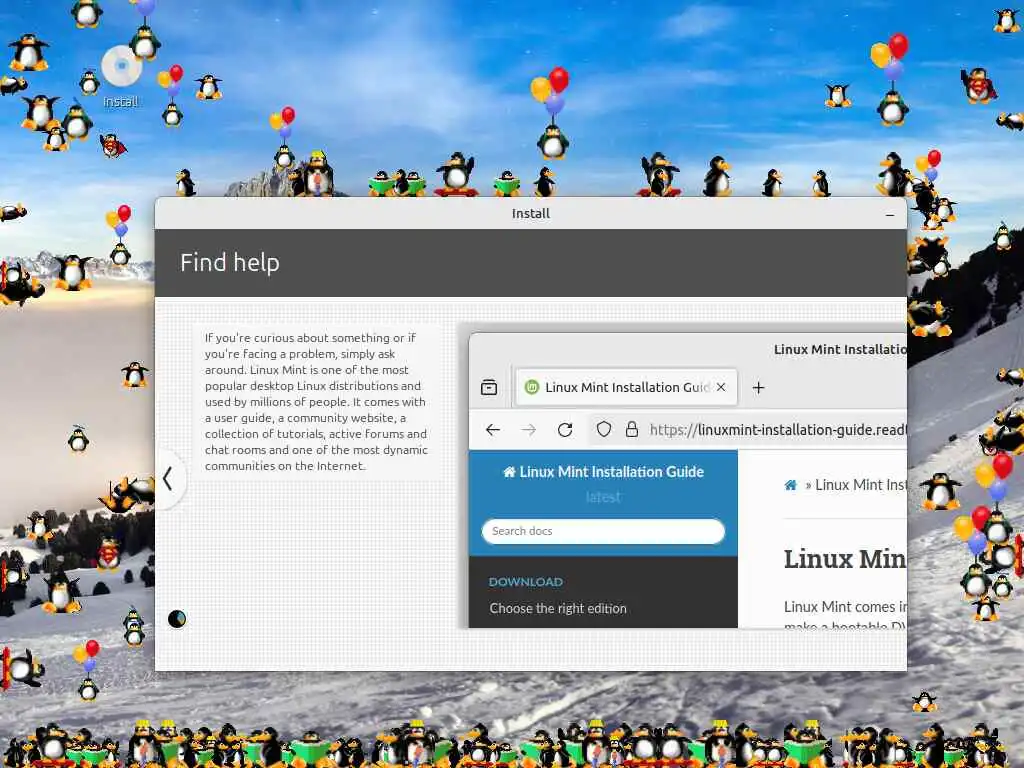Click the browser back arrow

coord(493,430)
